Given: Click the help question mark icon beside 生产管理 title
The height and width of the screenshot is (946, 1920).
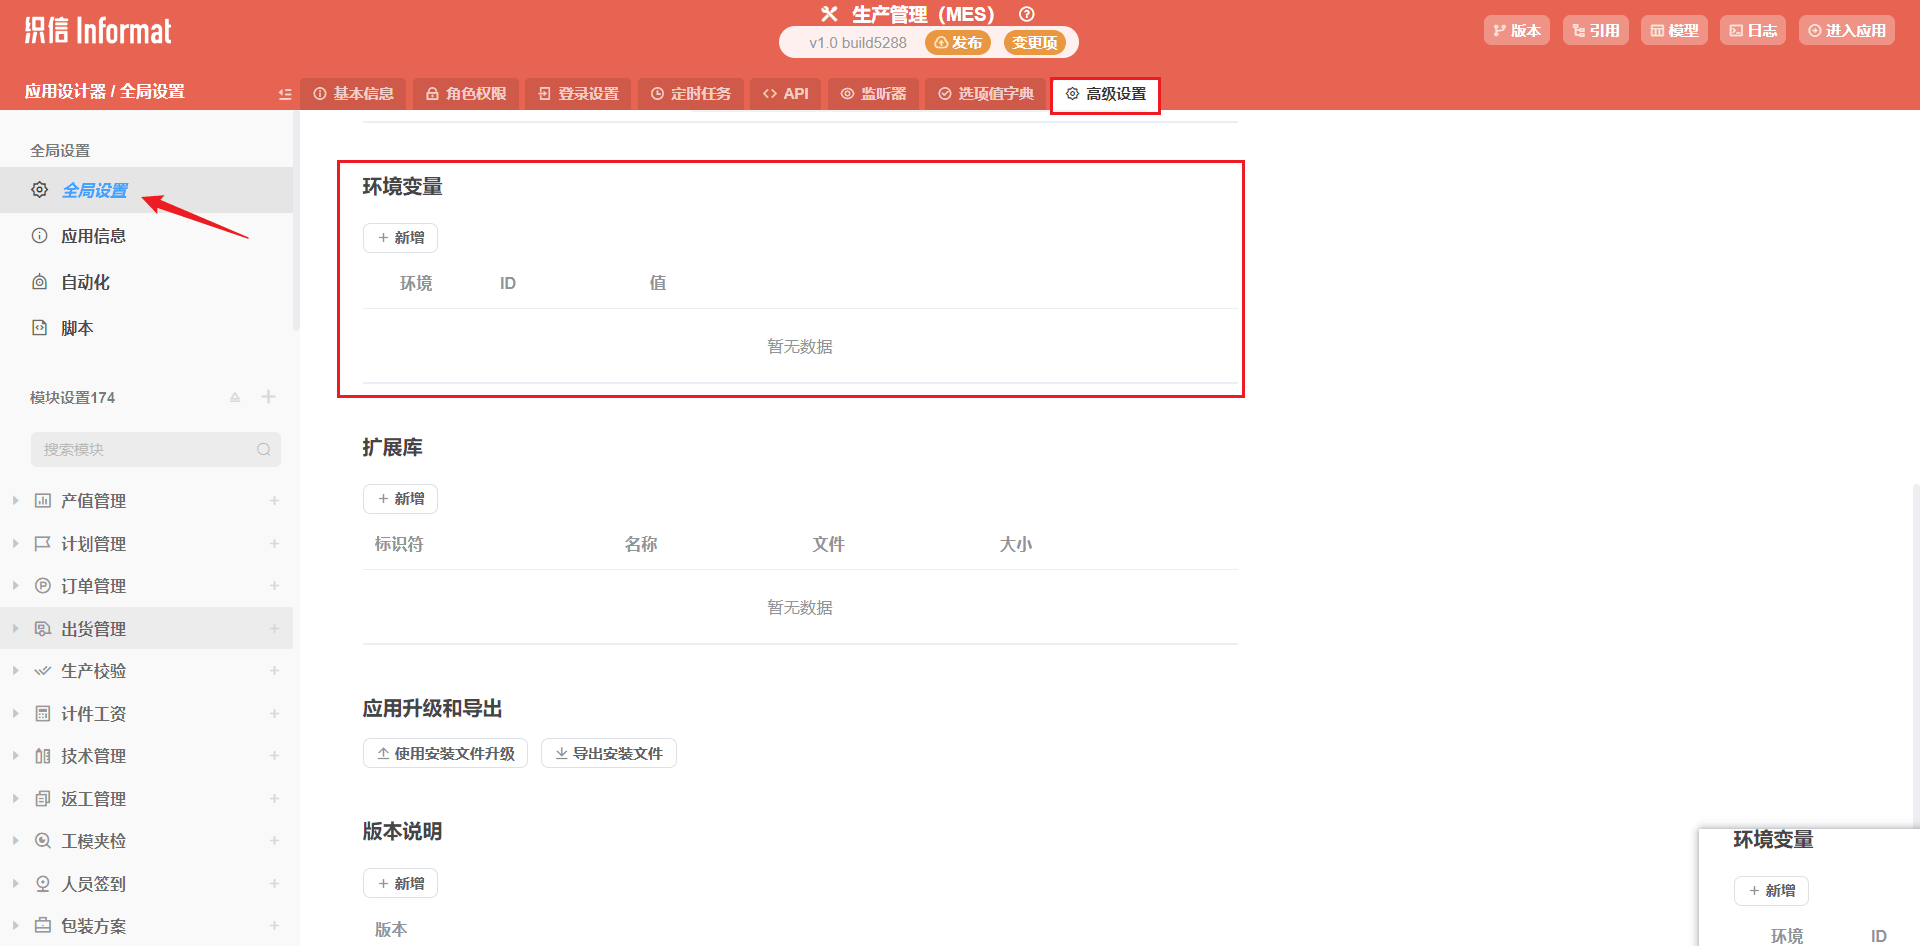Looking at the screenshot, I should tap(1026, 14).
